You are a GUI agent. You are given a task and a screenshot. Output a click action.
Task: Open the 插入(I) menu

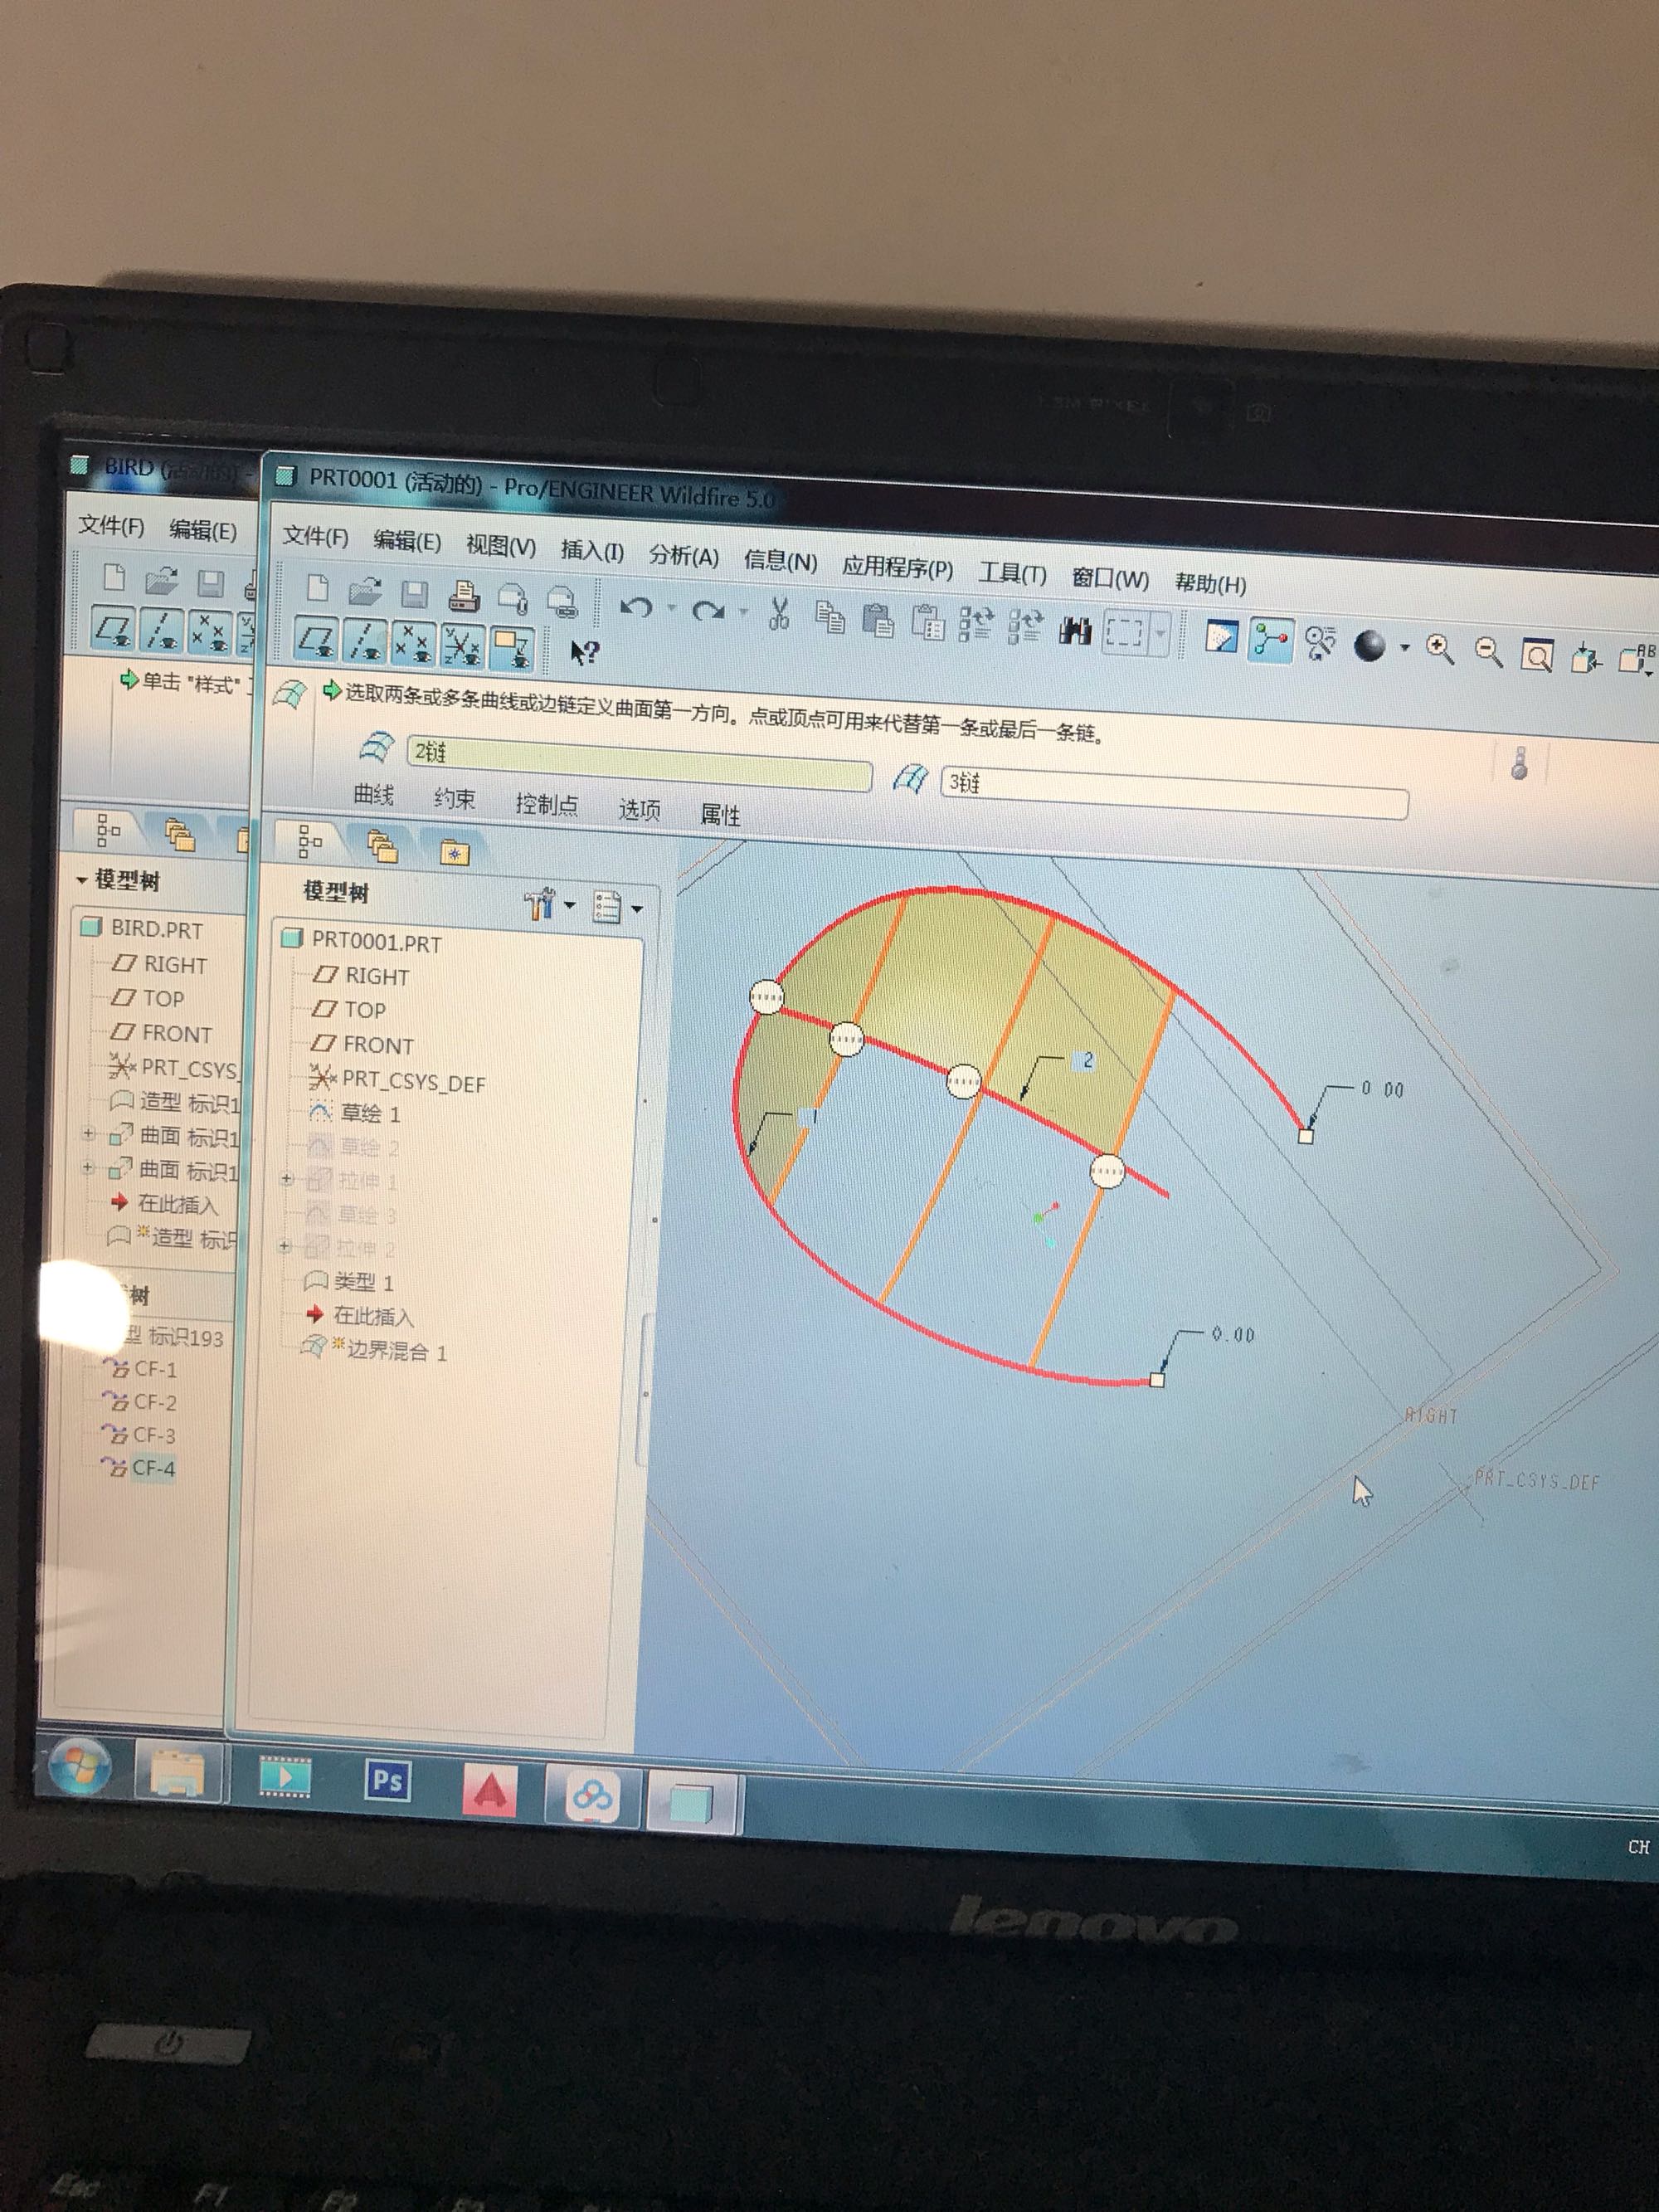592,550
